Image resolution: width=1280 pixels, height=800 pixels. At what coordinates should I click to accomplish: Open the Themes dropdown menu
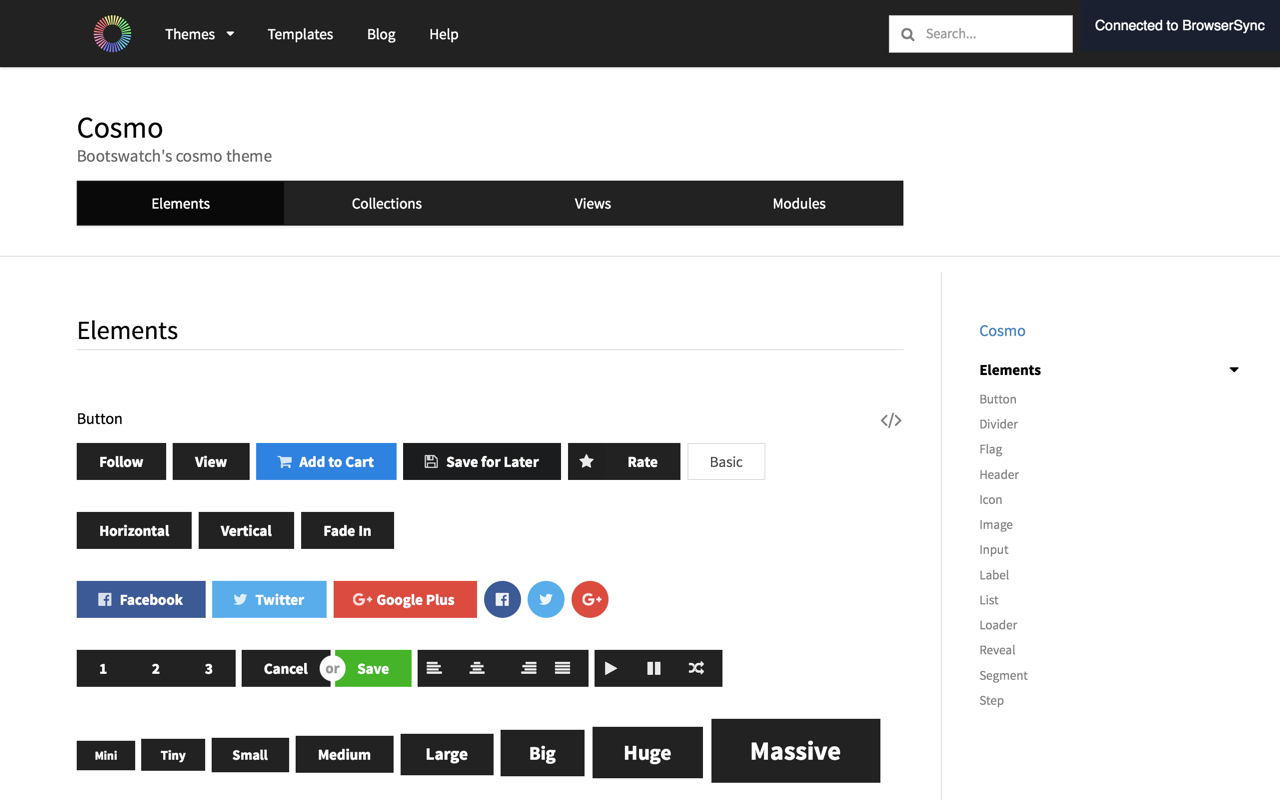(200, 34)
